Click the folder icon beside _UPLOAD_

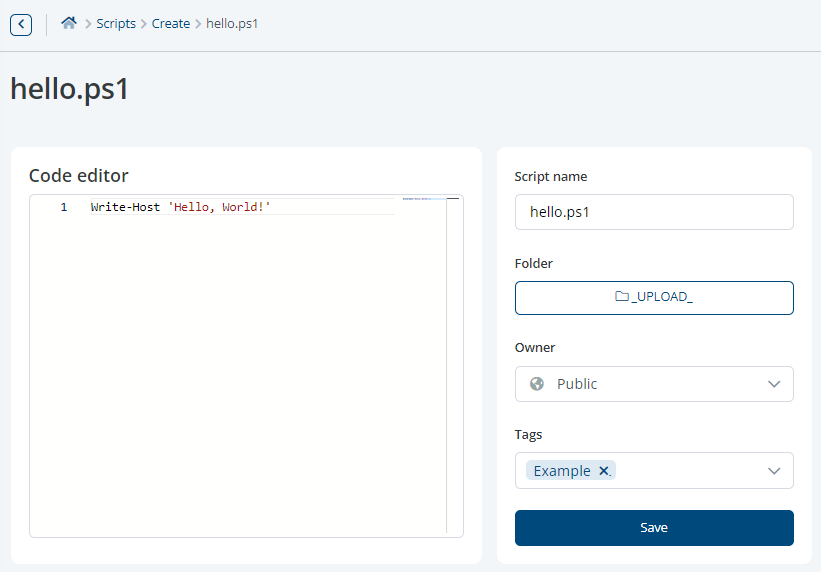(622, 297)
